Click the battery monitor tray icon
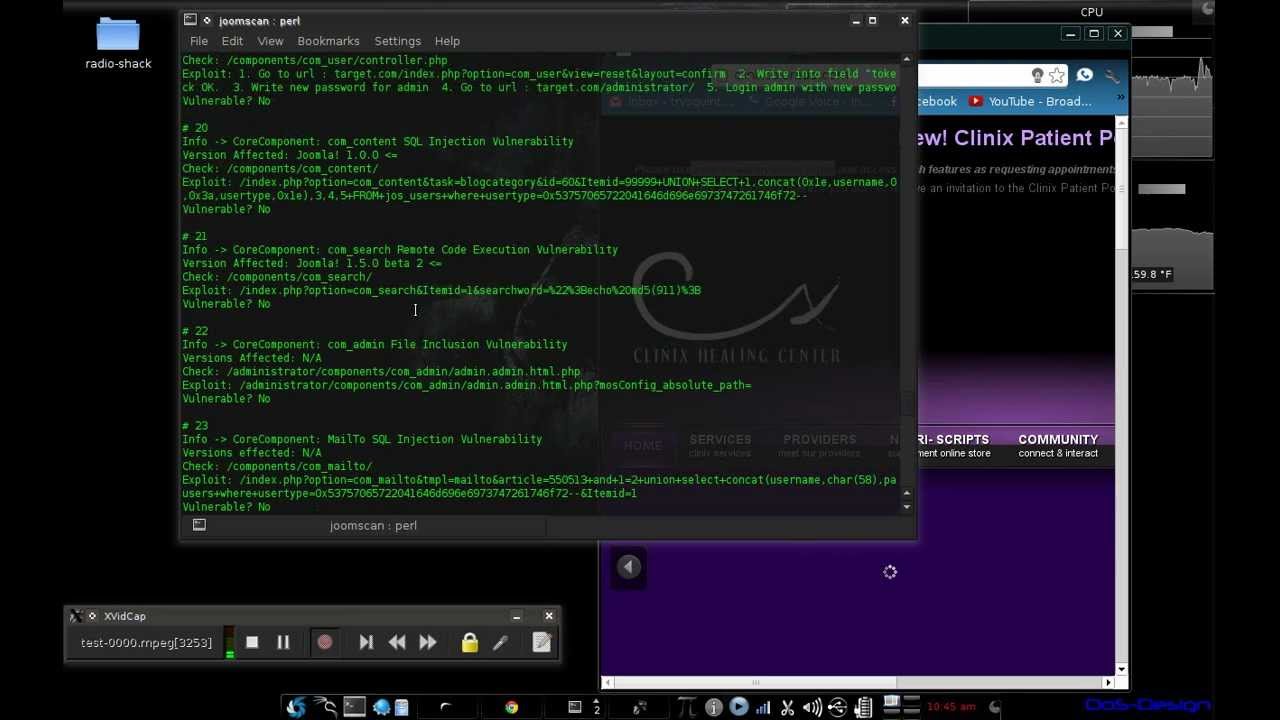The width and height of the screenshot is (1280, 720). pyautogui.click(x=863, y=707)
